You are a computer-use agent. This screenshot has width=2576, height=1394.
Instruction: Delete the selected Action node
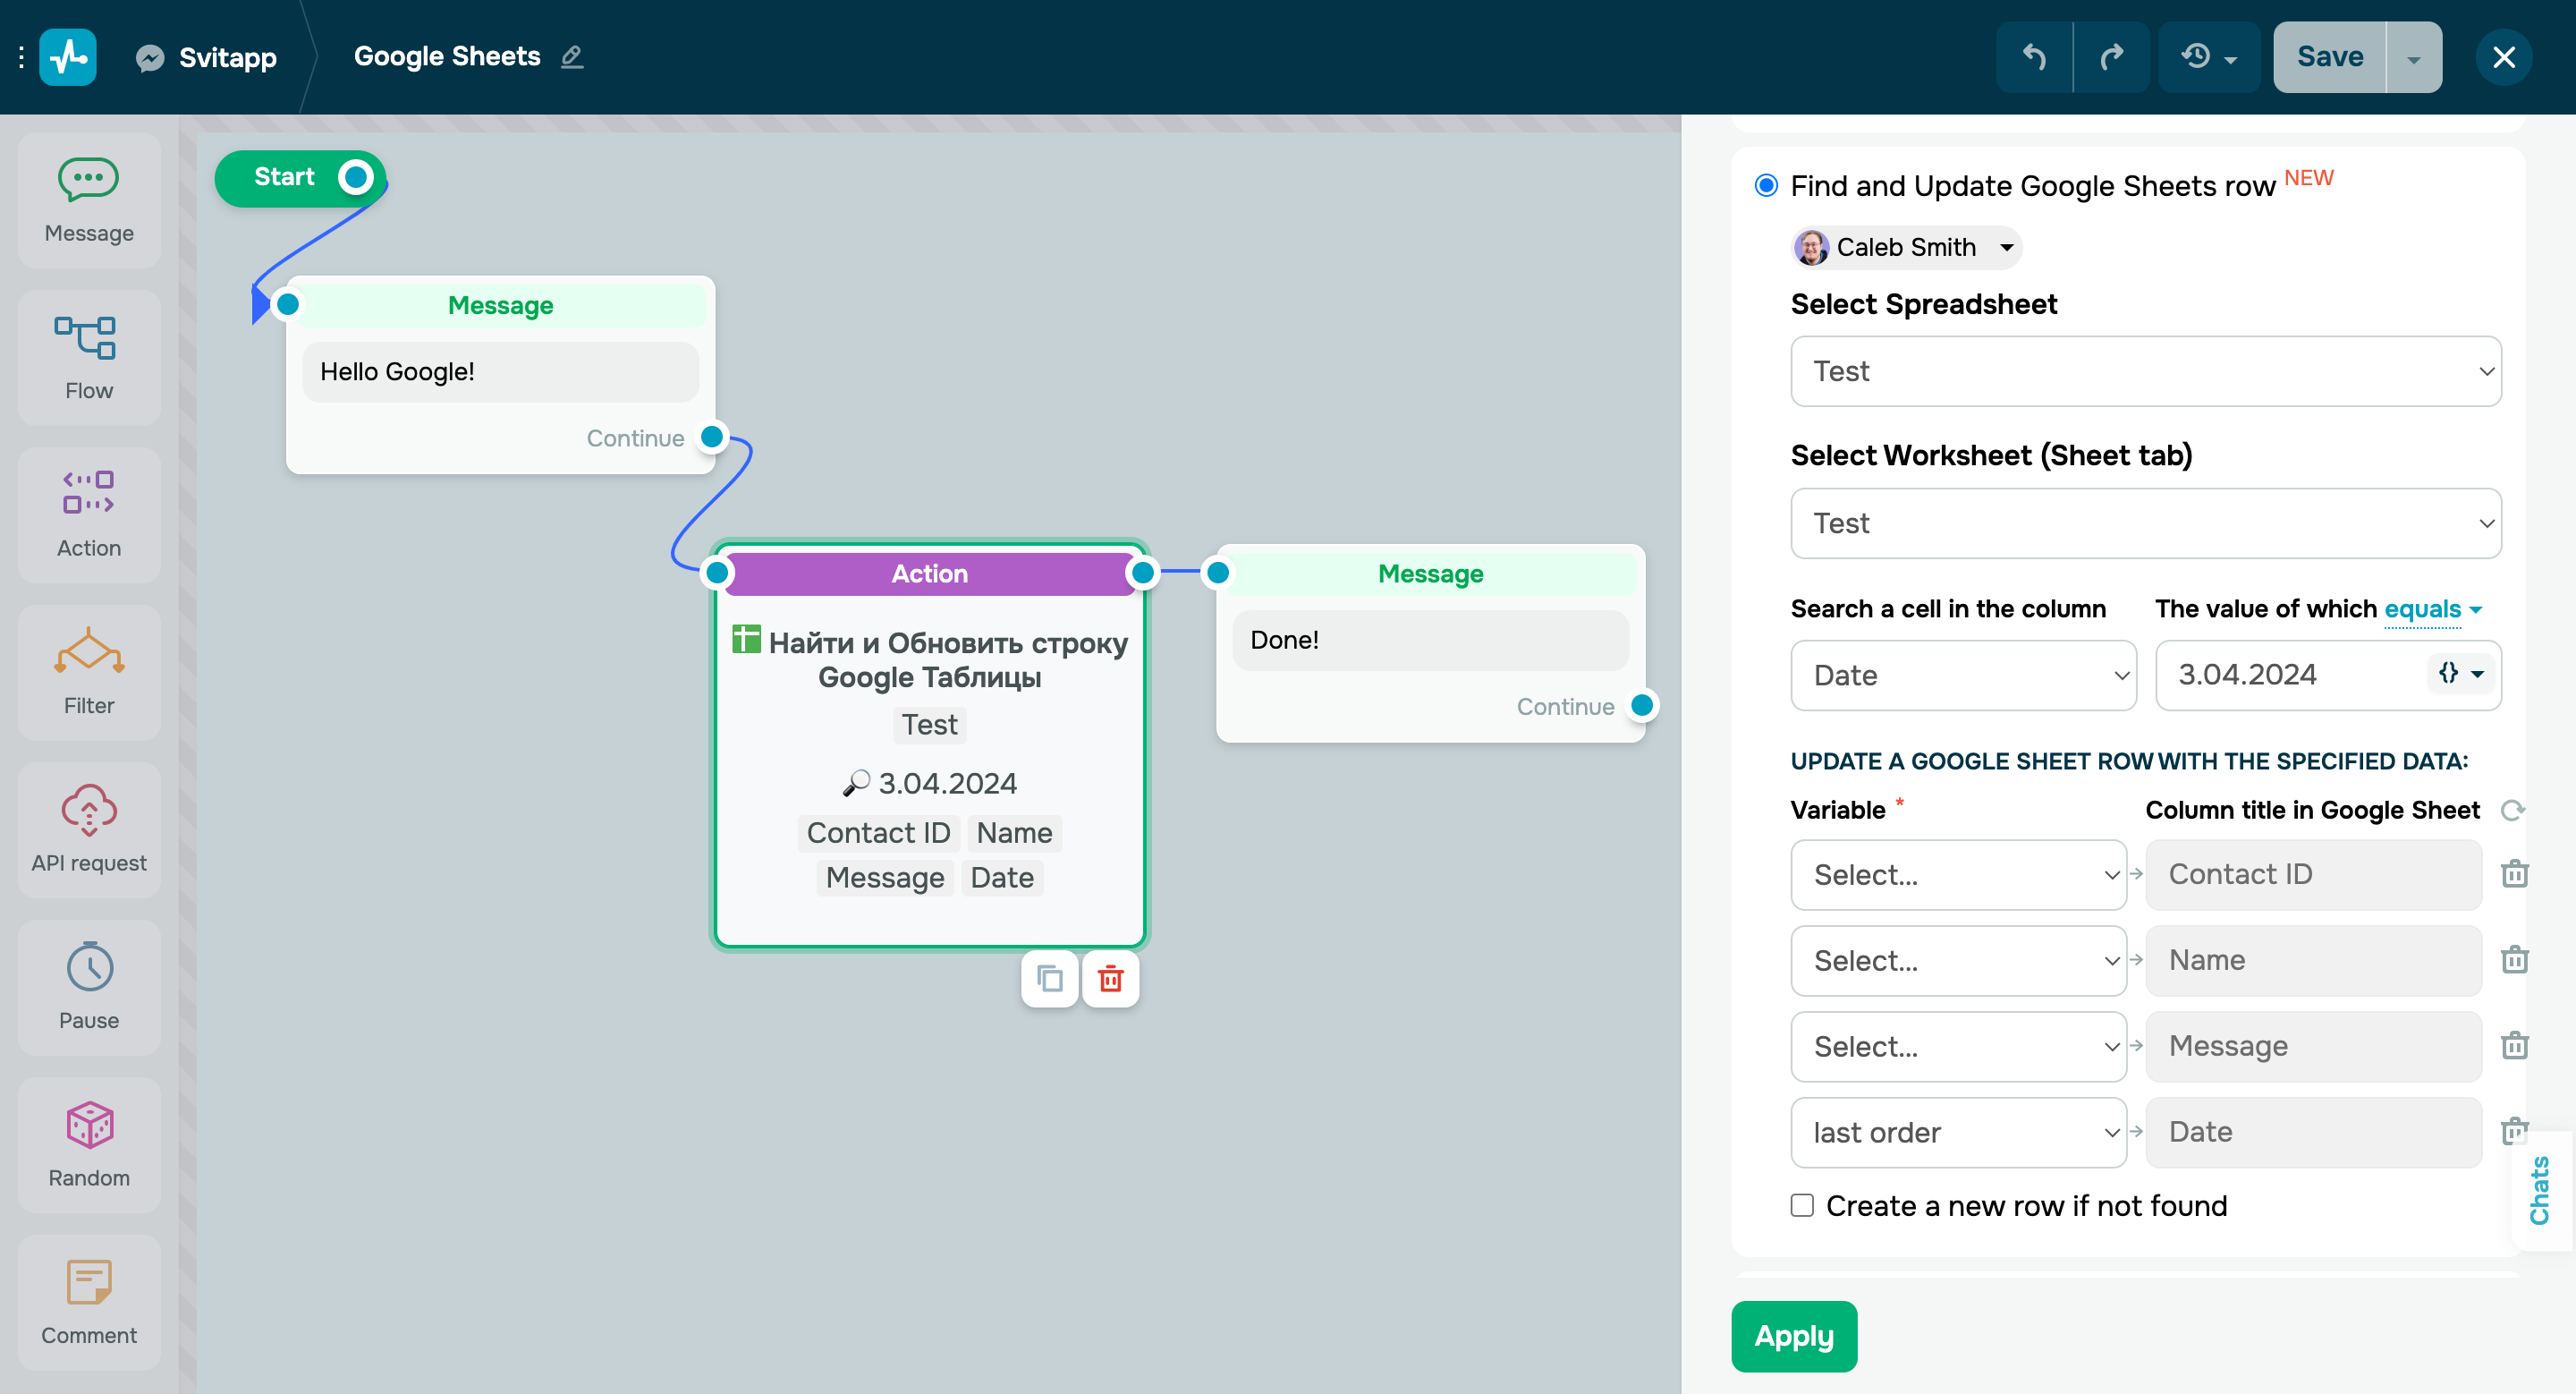click(x=1110, y=979)
